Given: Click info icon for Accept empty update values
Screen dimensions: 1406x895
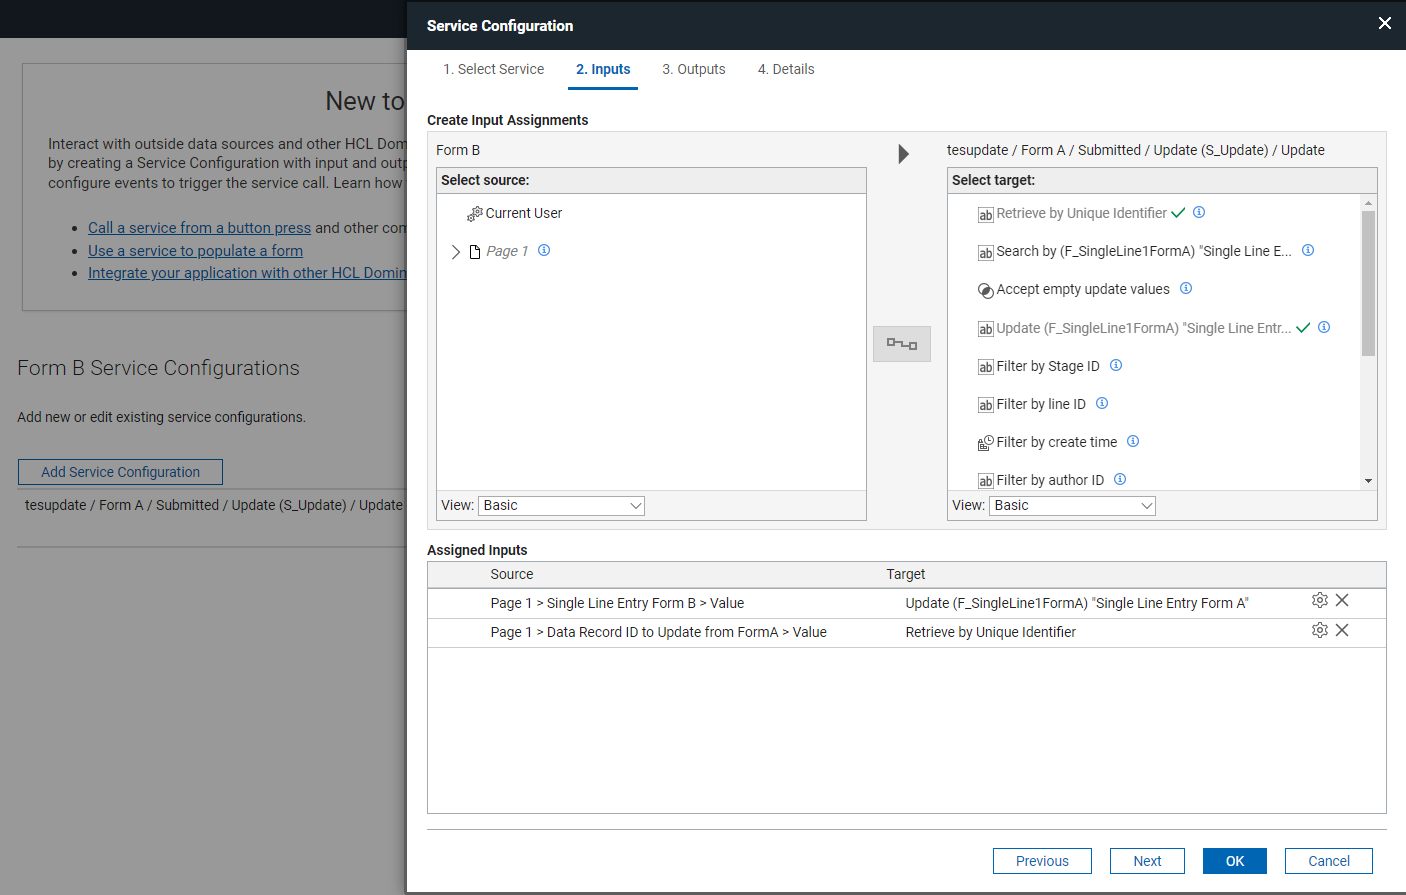Looking at the screenshot, I should [1186, 288].
